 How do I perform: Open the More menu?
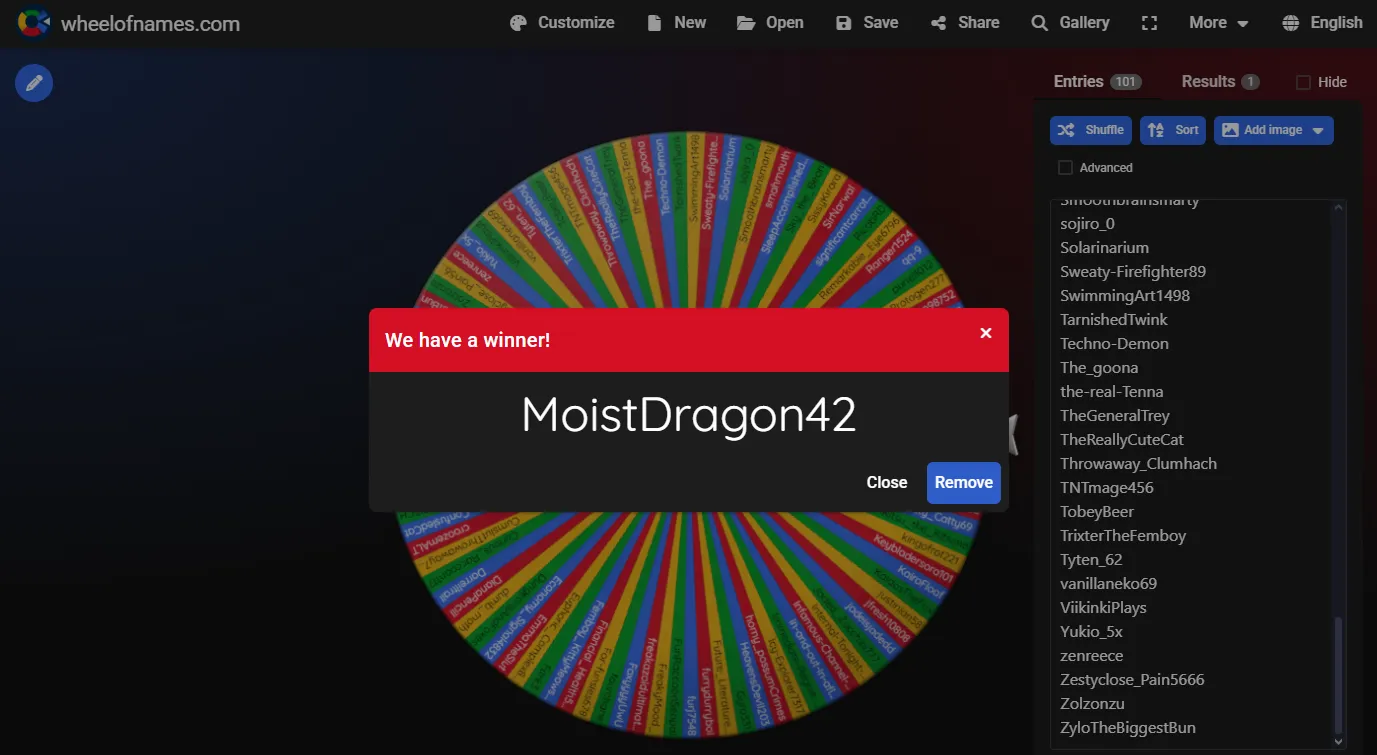(1217, 22)
